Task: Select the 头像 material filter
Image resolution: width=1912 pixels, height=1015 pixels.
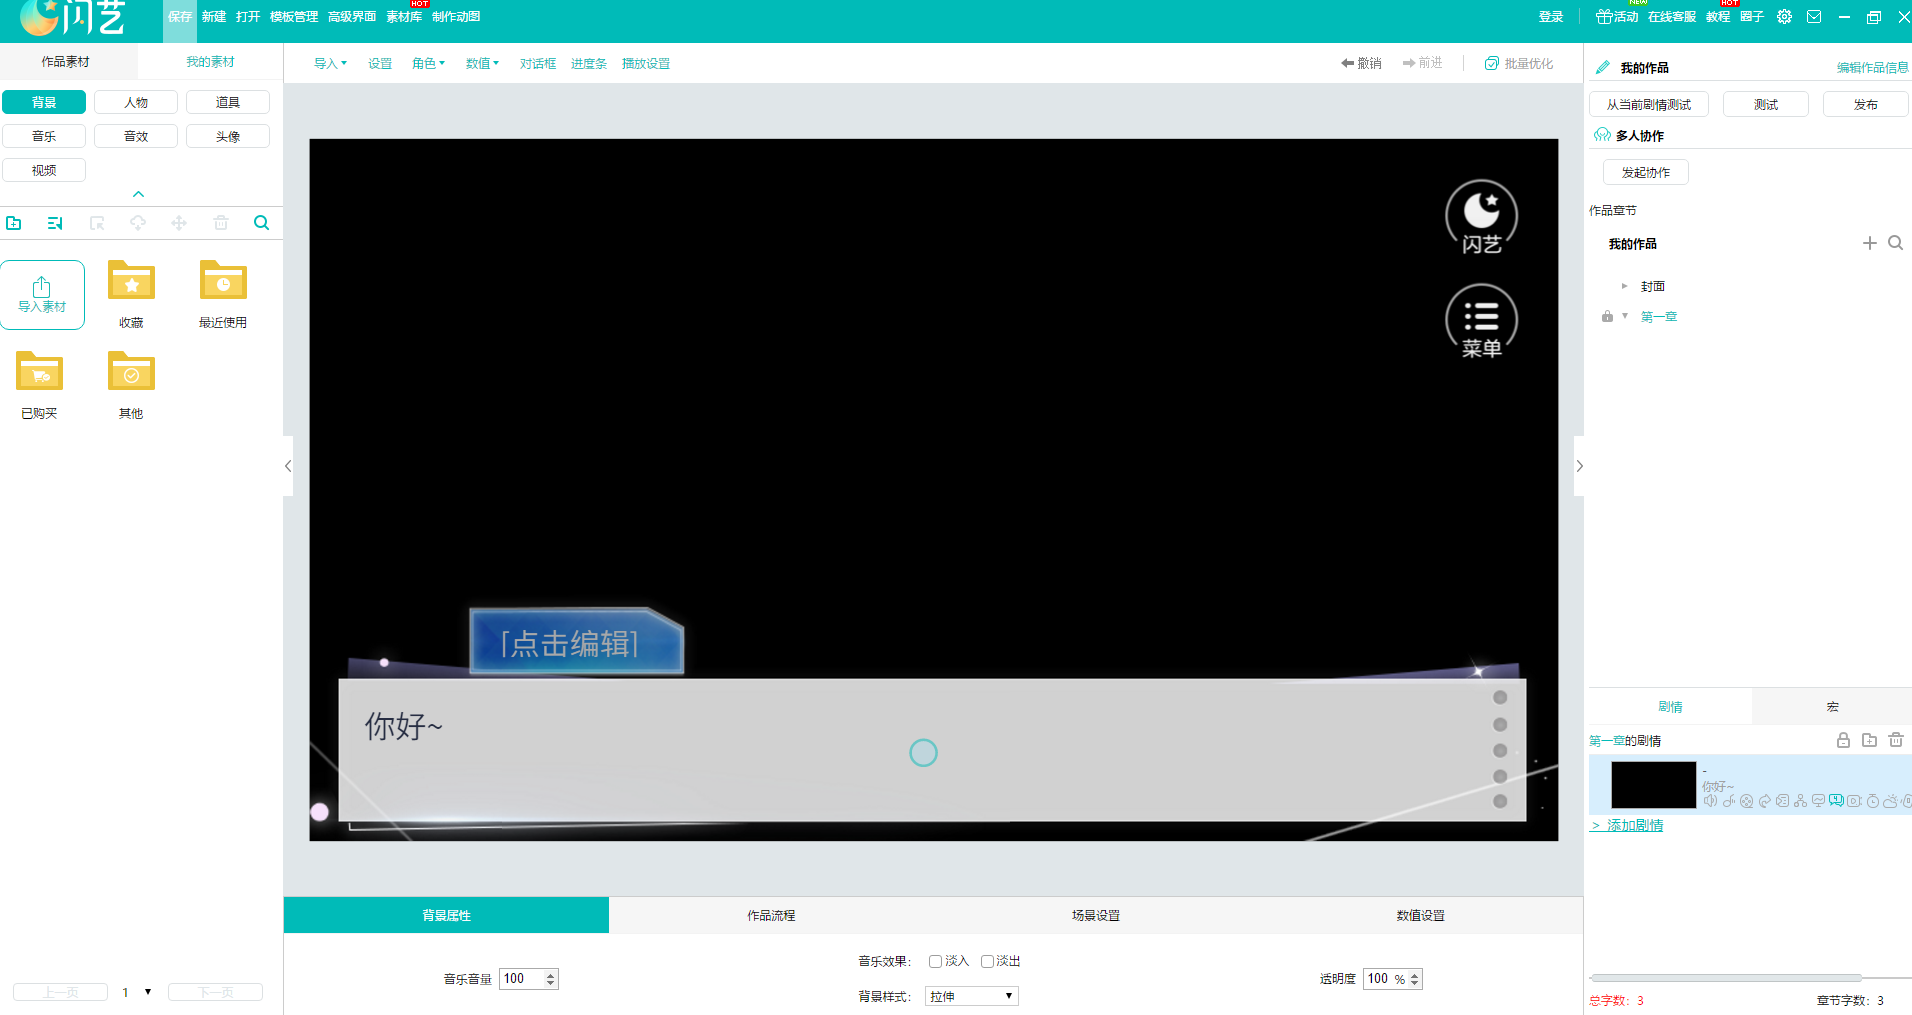Action: pos(228,136)
